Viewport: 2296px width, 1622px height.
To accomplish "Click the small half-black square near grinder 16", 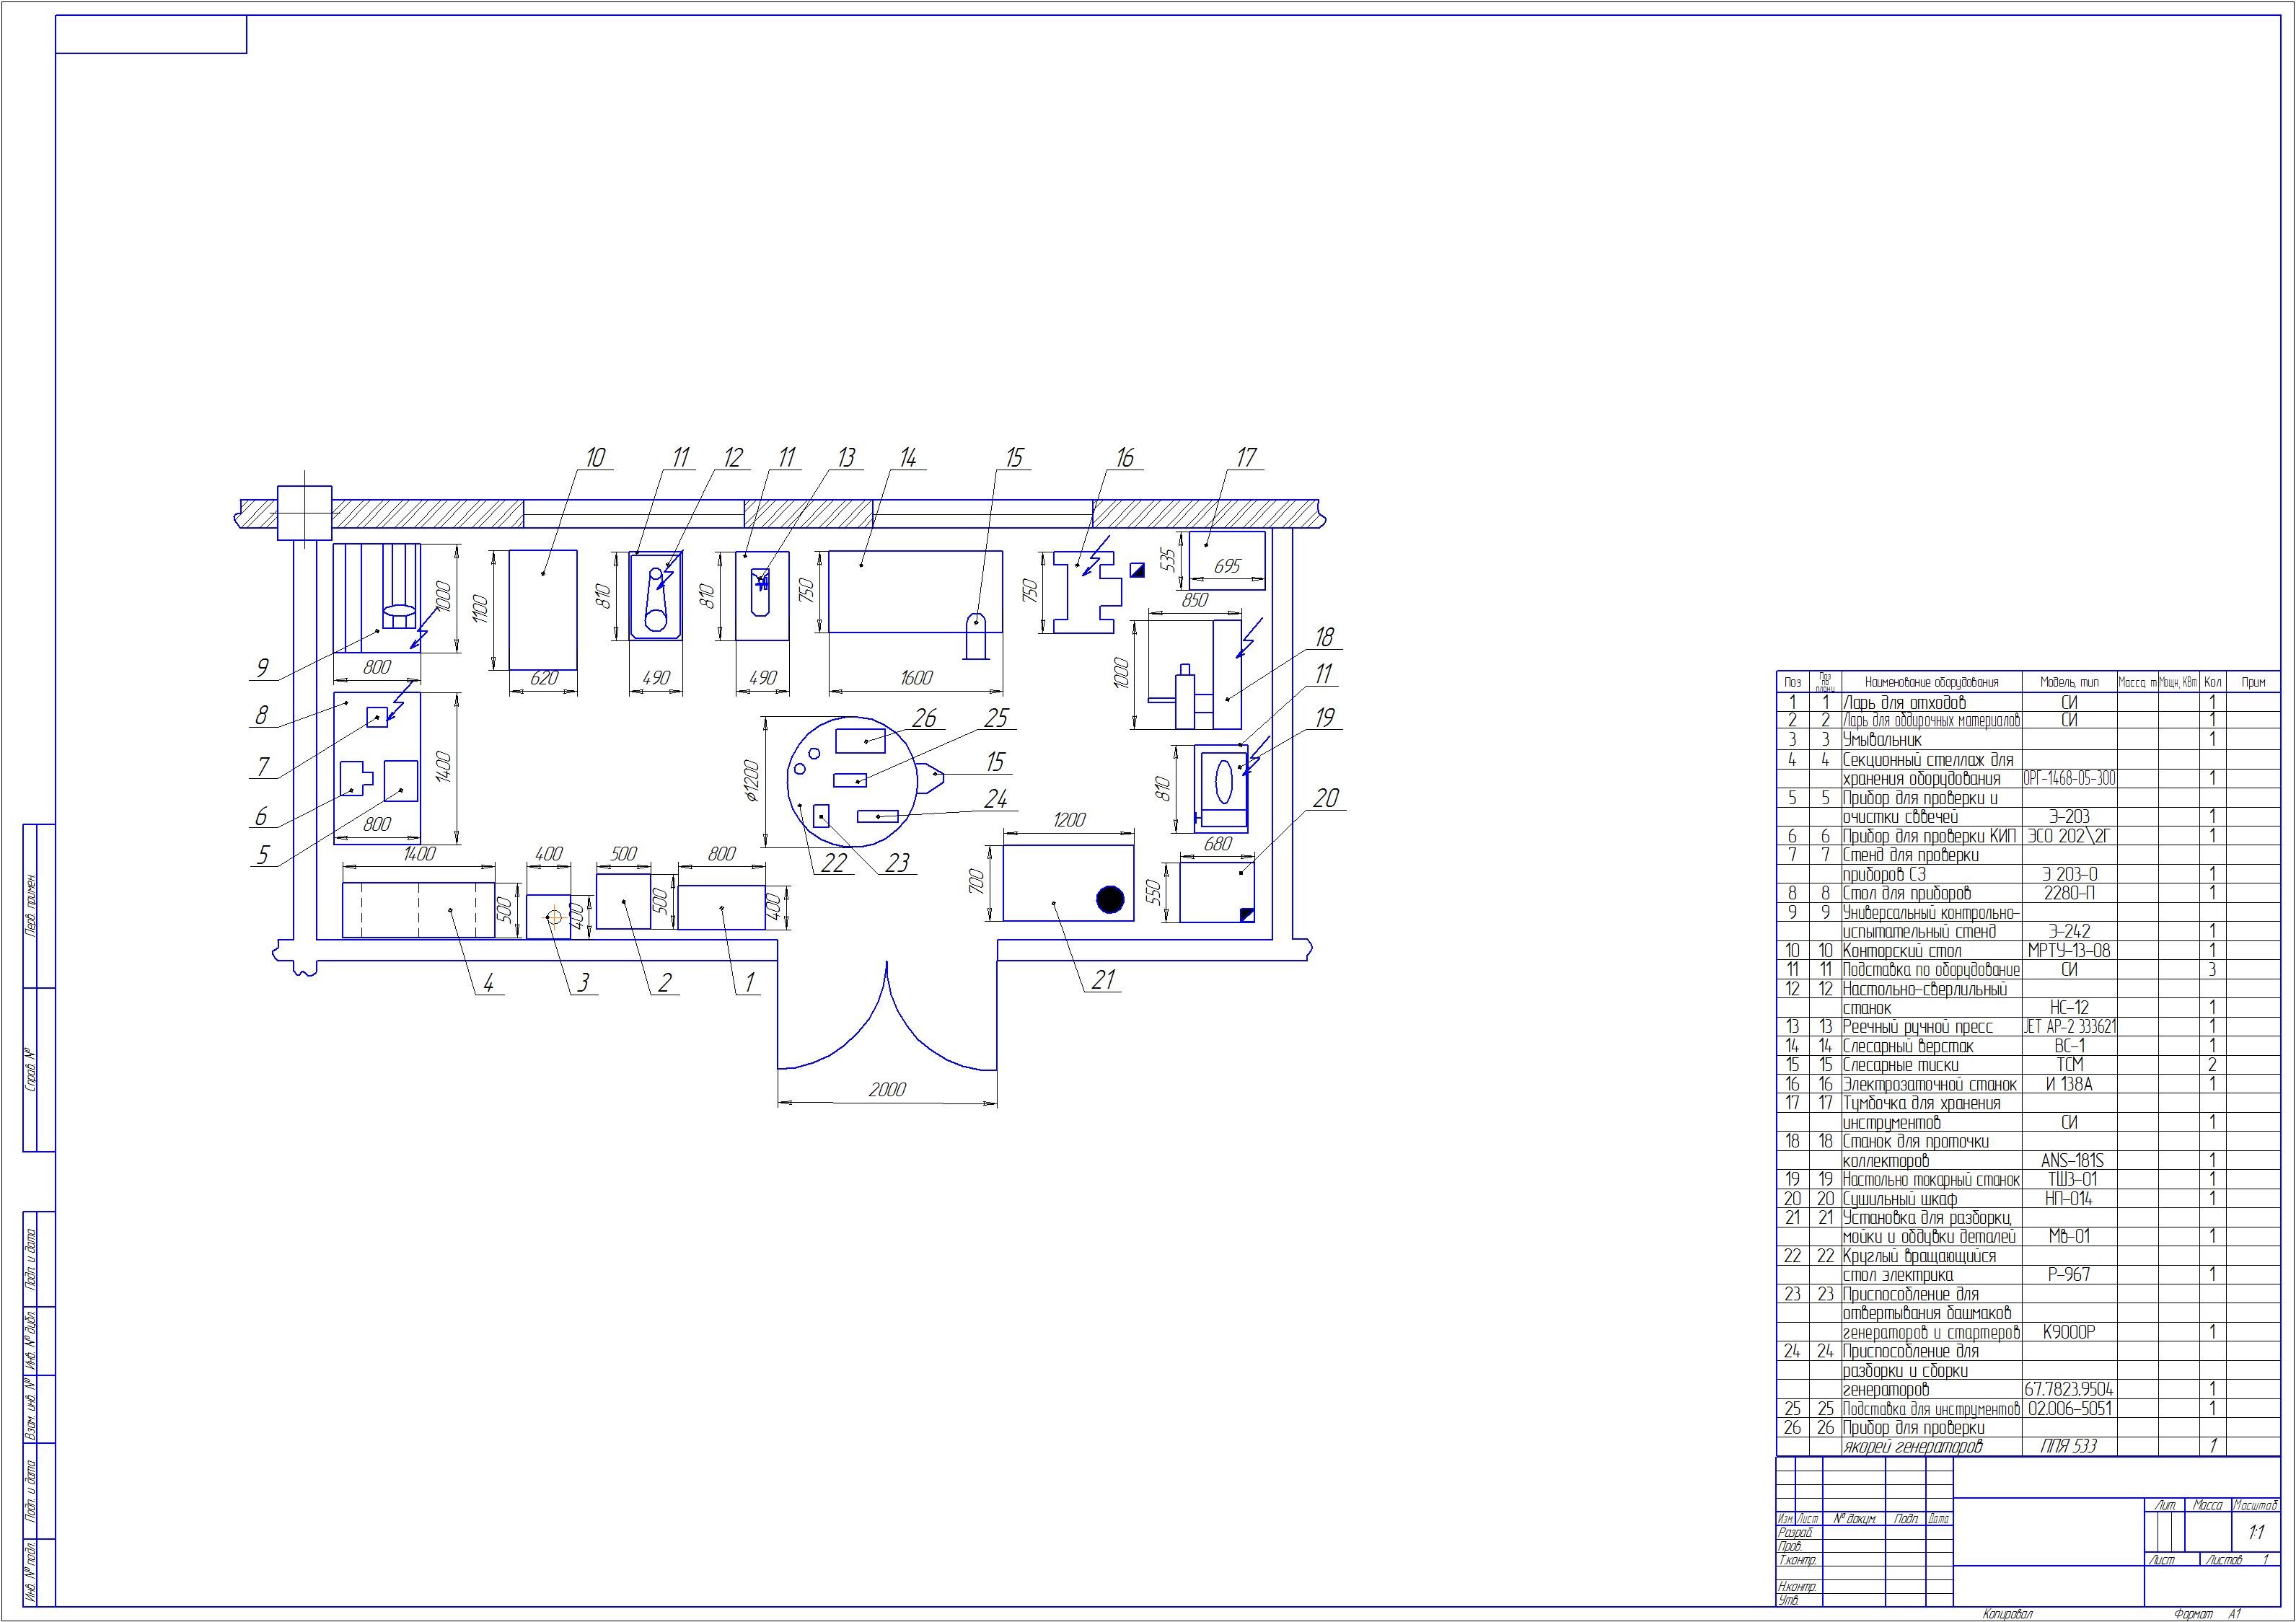I will [1137, 570].
